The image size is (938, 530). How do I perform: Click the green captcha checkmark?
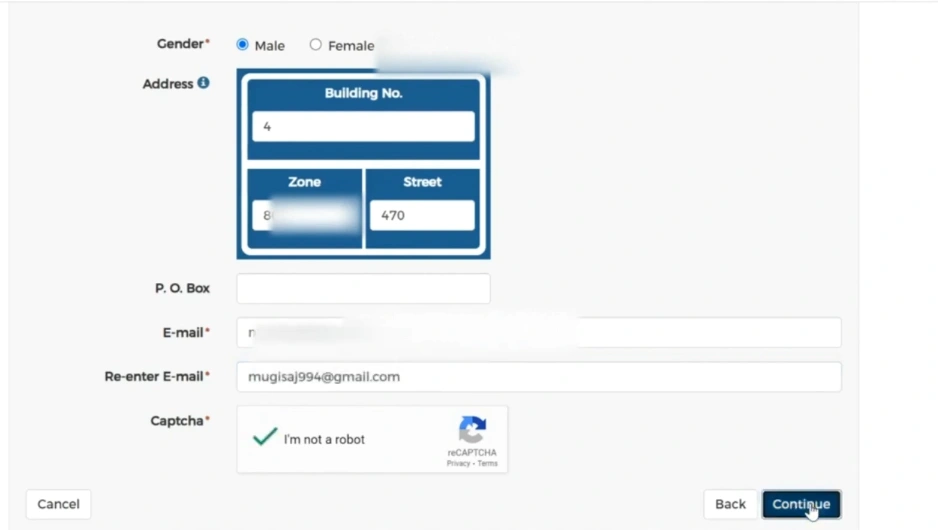click(265, 437)
